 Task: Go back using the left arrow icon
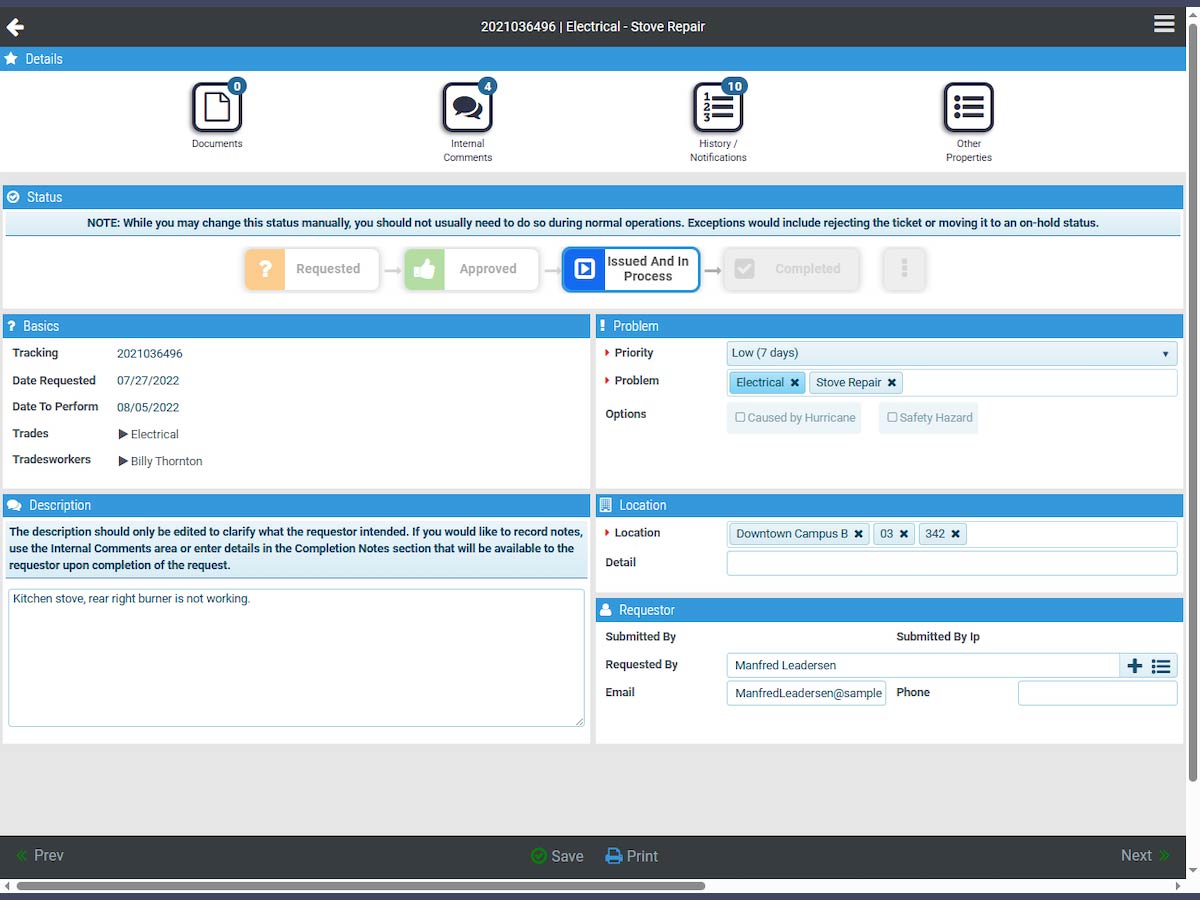click(x=15, y=27)
